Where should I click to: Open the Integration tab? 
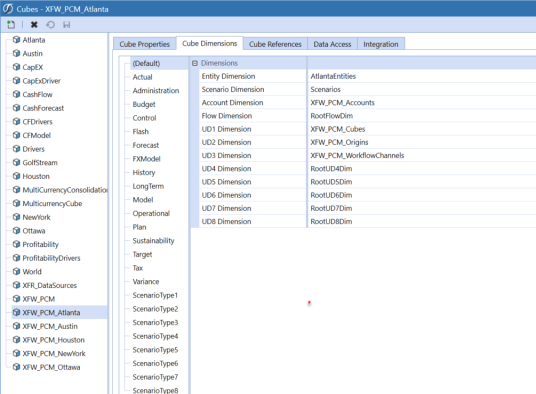tap(381, 44)
